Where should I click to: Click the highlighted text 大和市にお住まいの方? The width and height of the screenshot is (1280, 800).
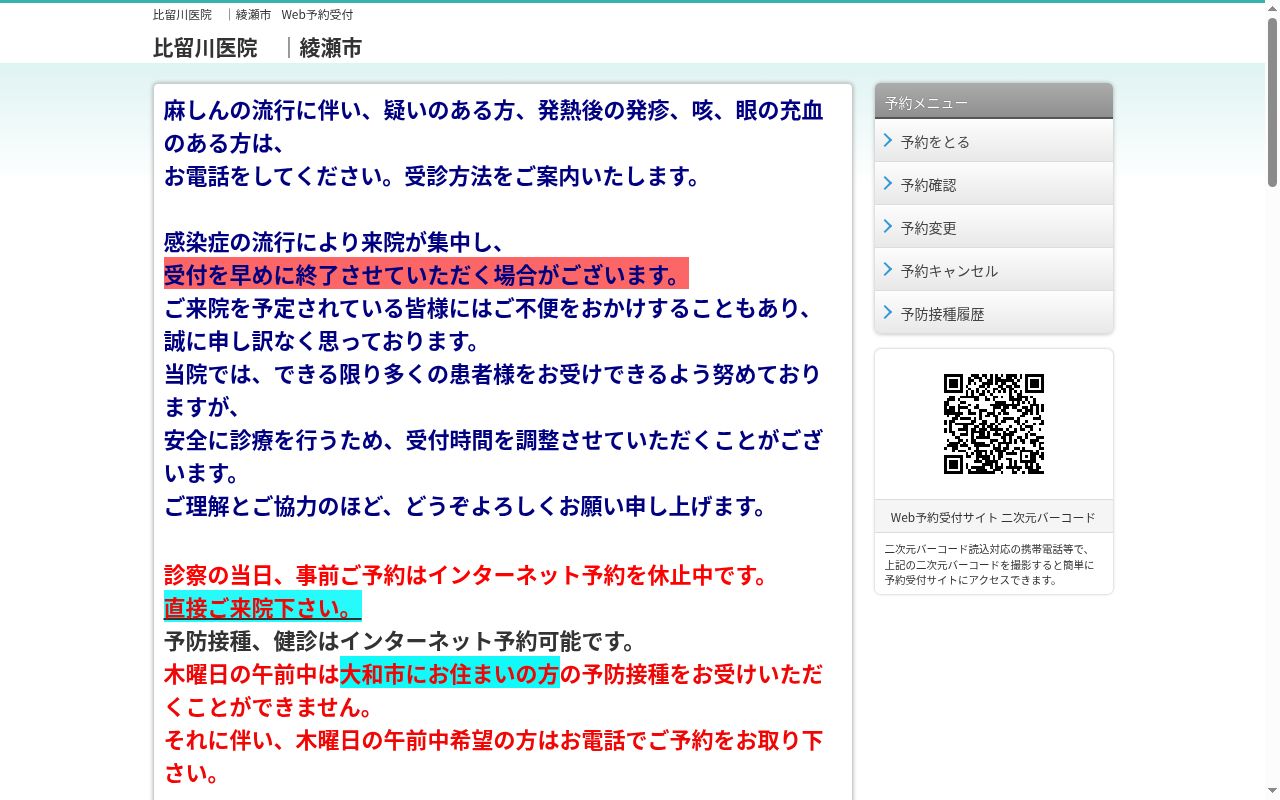pos(450,673)
